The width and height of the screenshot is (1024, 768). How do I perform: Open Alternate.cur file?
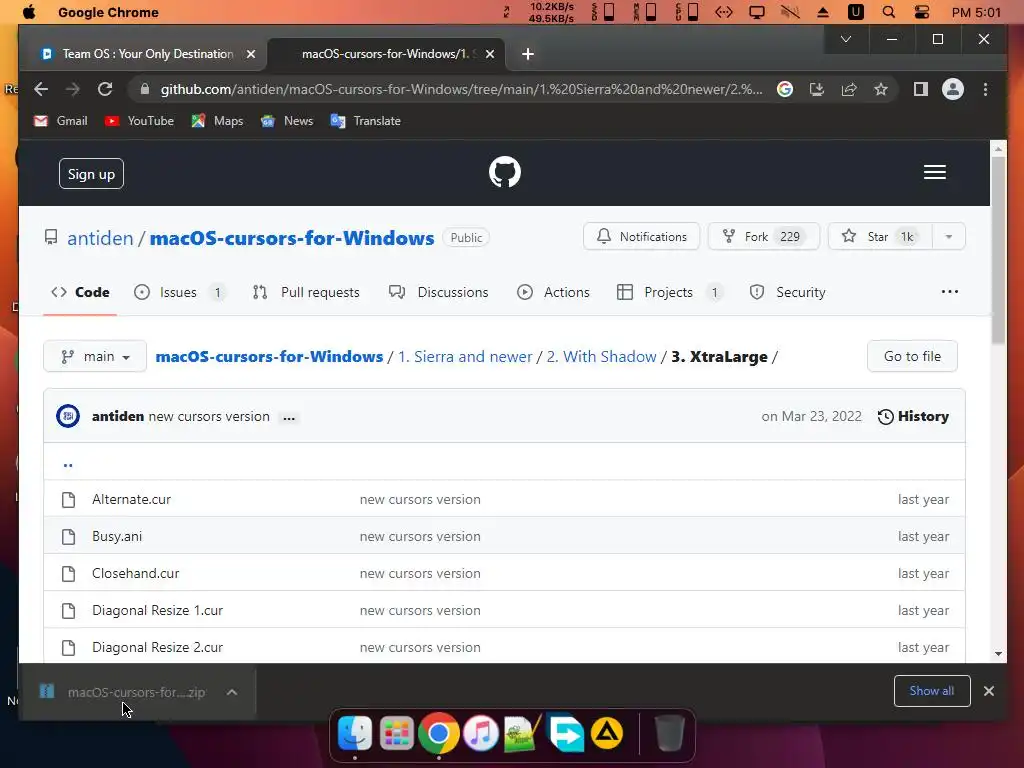(x=131, y=500)
